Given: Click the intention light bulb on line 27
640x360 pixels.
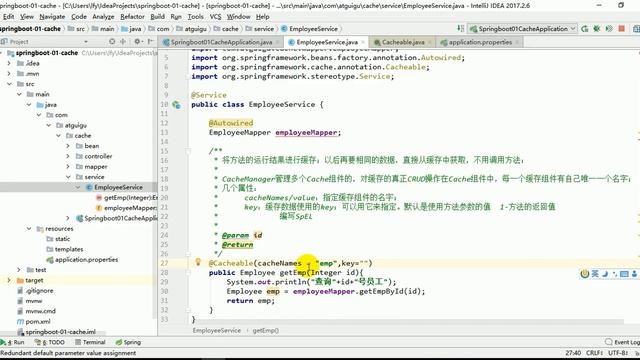Looking at the screenshot, I should 198,262.
